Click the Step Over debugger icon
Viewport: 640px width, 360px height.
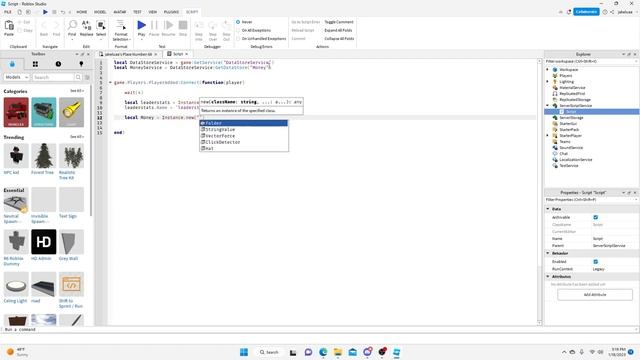pos(213,26)
